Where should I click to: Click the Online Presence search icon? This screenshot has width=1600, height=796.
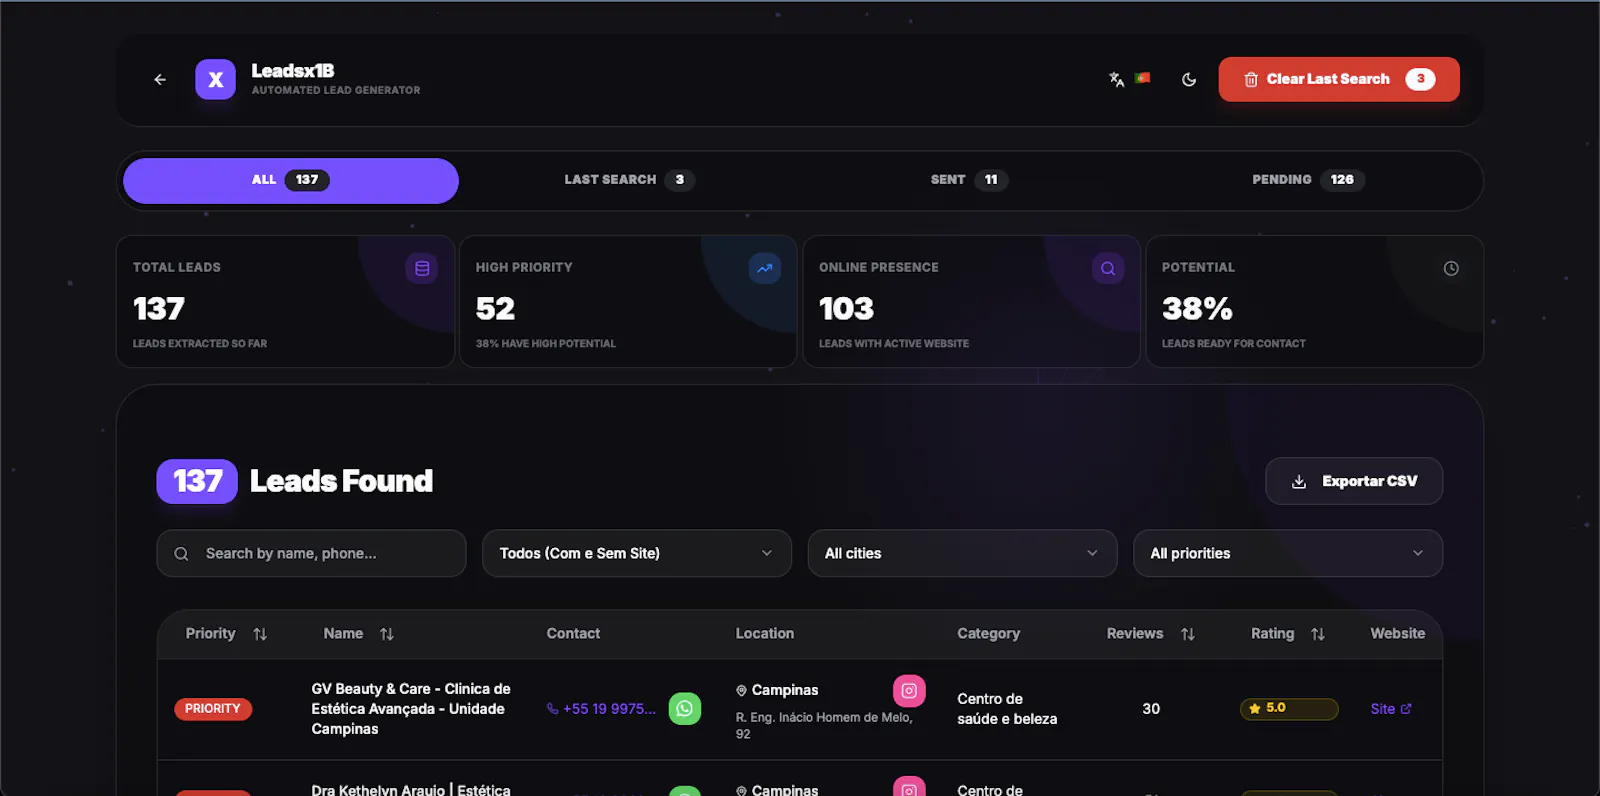coord(1108,268)
